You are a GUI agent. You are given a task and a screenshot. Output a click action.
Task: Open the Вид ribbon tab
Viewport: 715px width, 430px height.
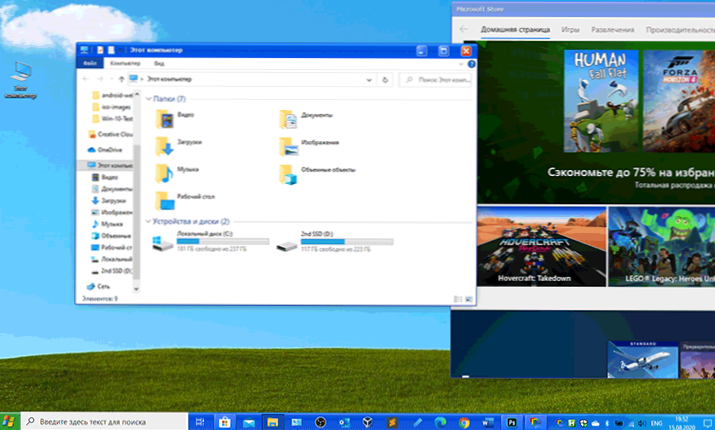159,63
